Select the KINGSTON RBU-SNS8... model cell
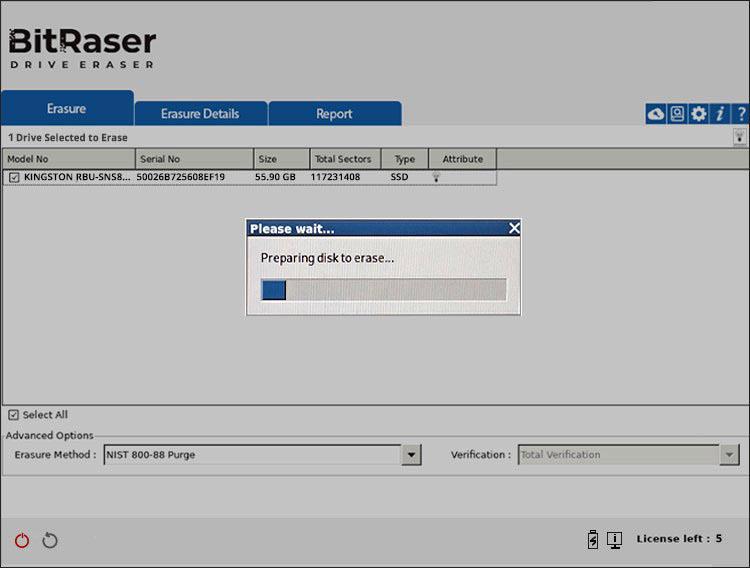The height and width of the screenshot is (568, 750). coord(77,177)
